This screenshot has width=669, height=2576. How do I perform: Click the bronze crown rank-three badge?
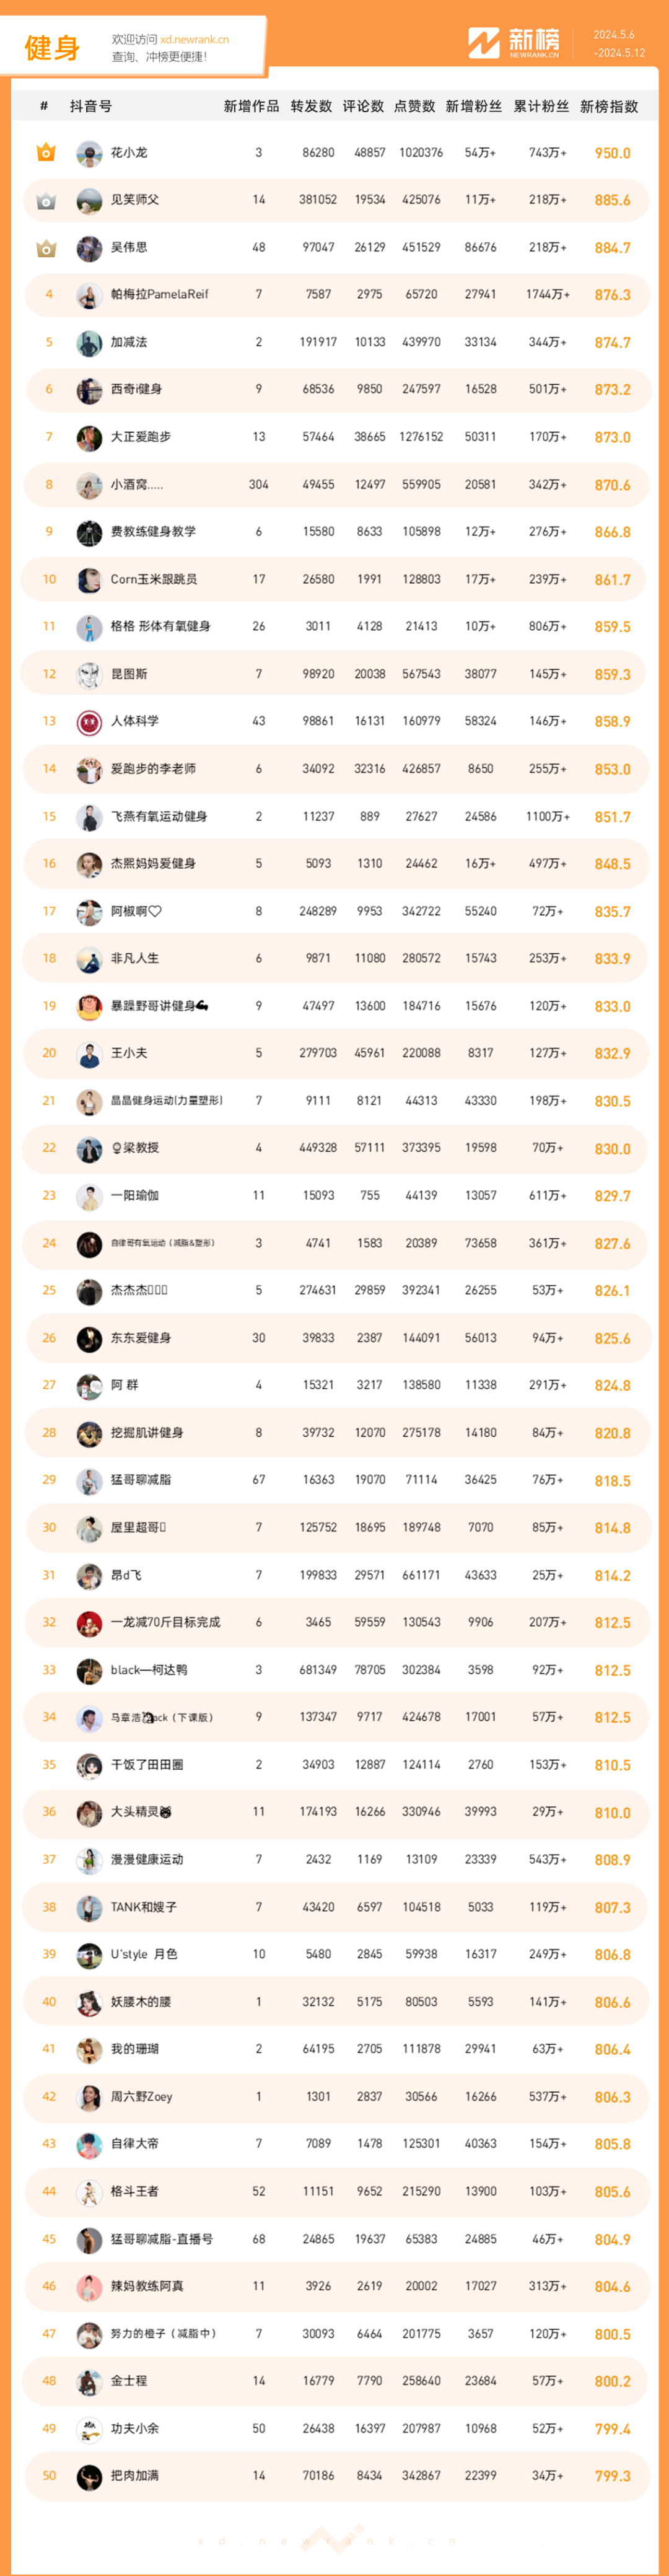(46, 248)
